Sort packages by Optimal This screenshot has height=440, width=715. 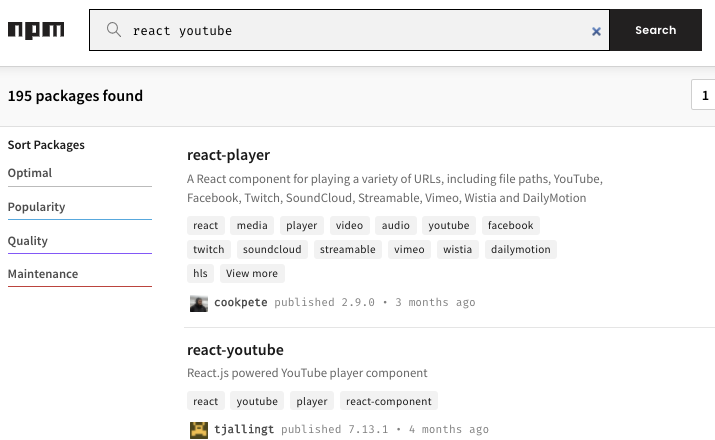(79, 174)
